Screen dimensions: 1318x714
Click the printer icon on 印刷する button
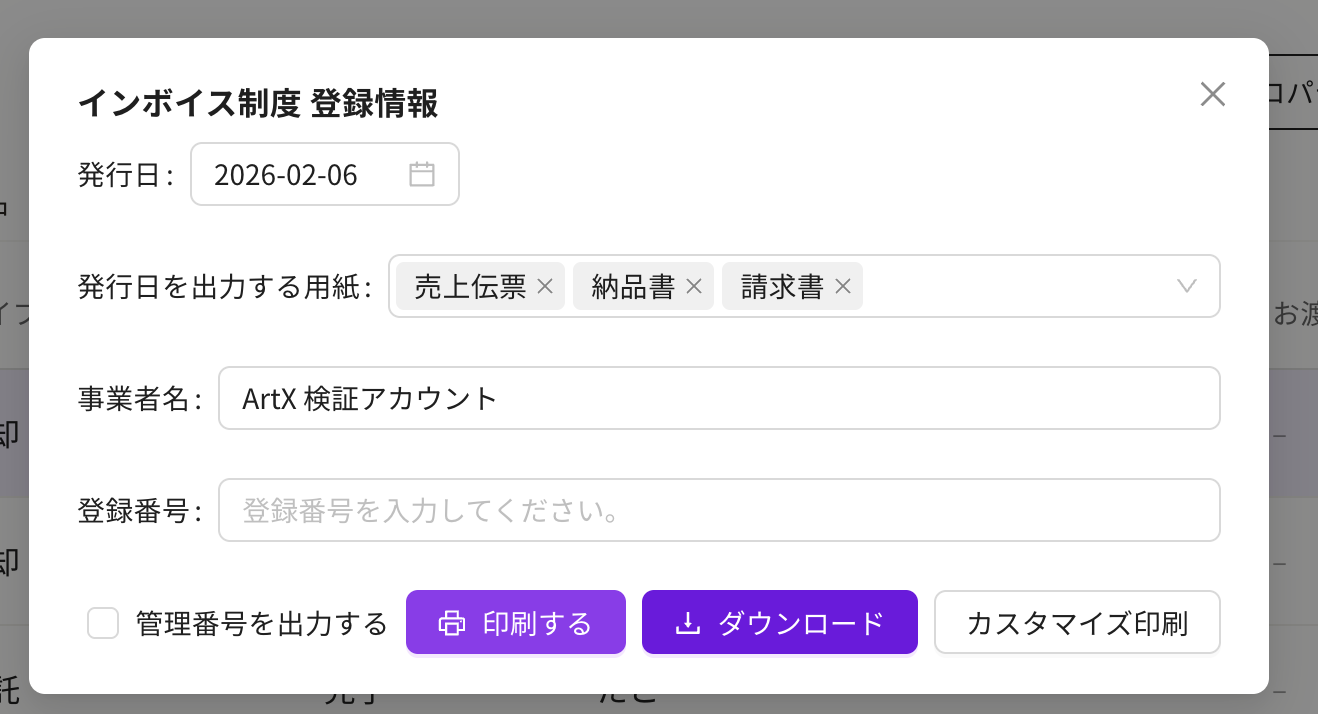click(x=453, y=622)
